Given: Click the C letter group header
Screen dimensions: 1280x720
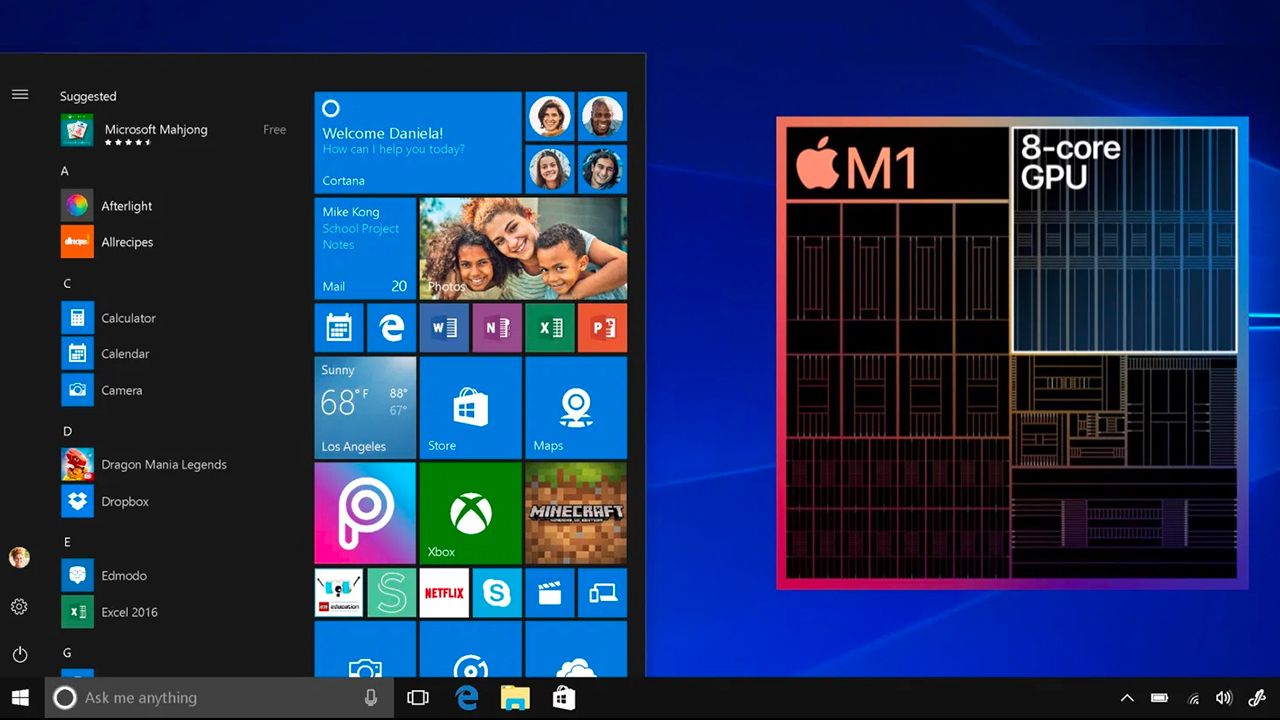Looking at the screenshot, I should [x=67, y=283].
